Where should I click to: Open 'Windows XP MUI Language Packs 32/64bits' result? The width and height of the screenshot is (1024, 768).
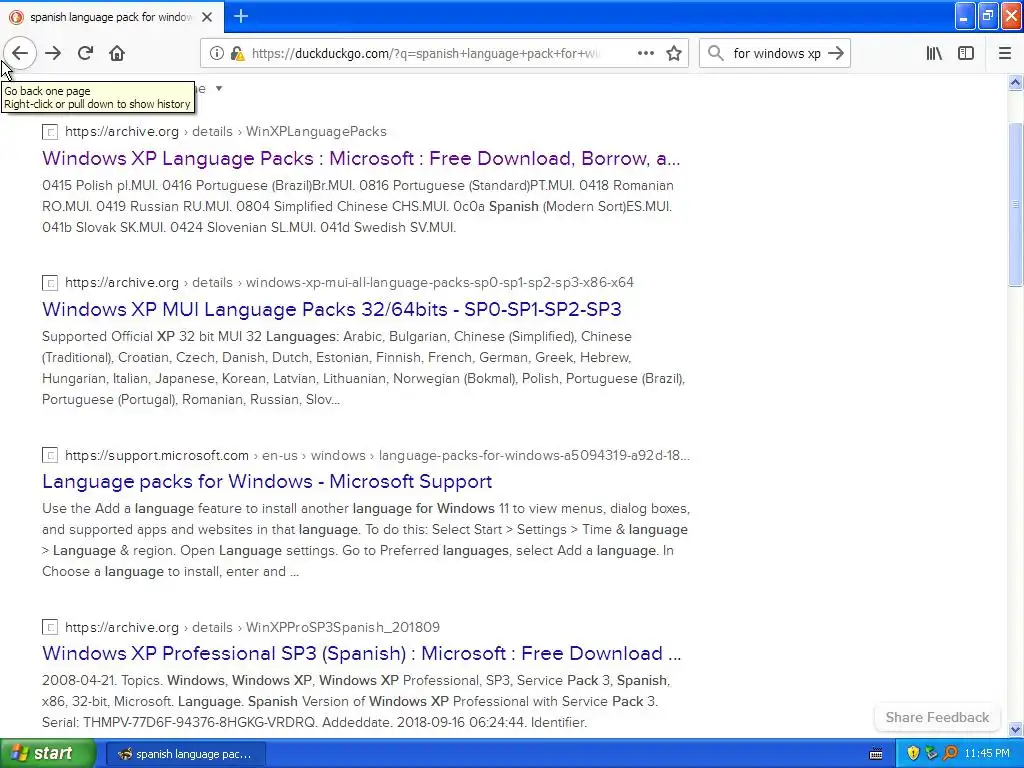[332, 310]
